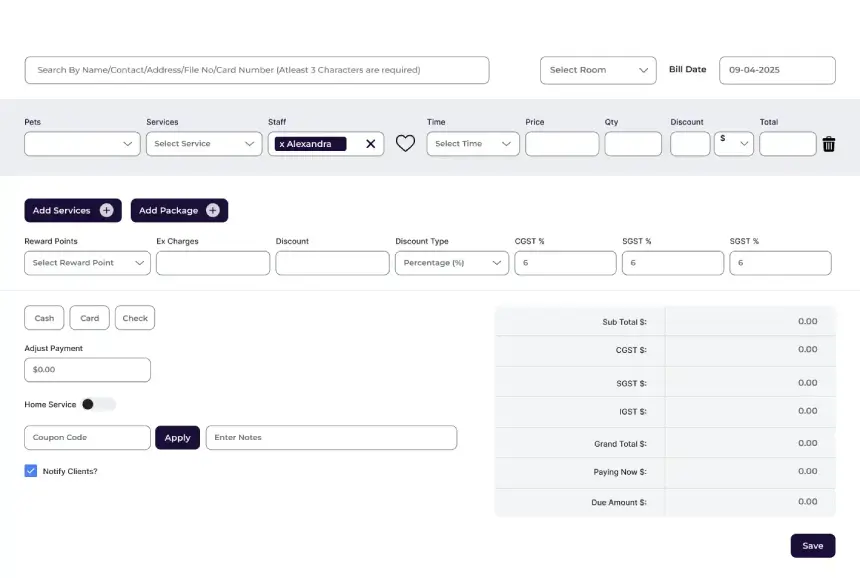Click the plus icon on Add Services
860x578 pixels.
coord(107,211)
